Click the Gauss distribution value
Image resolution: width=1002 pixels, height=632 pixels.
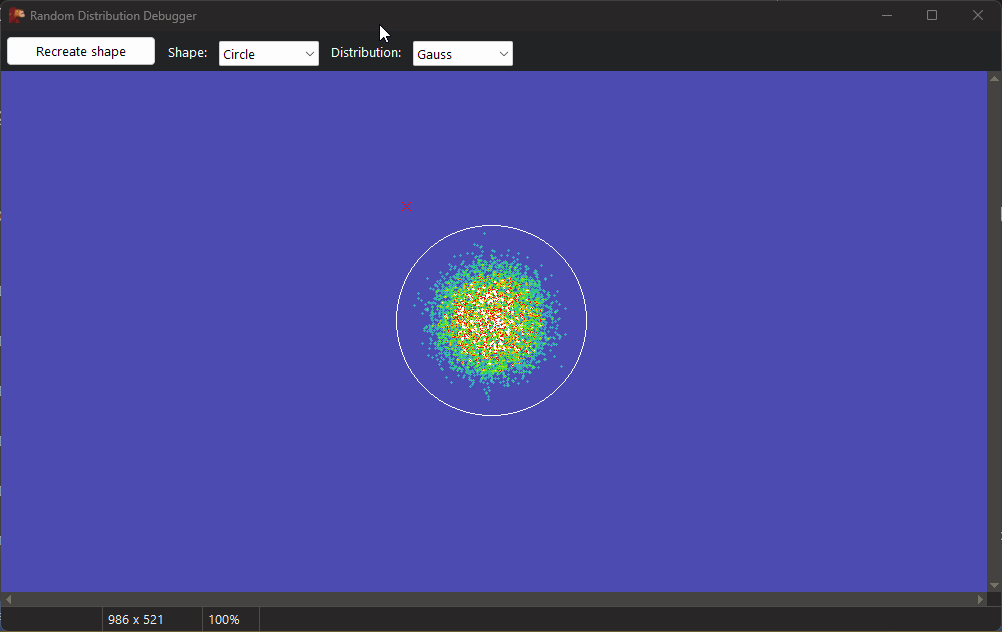coord(440,53)
